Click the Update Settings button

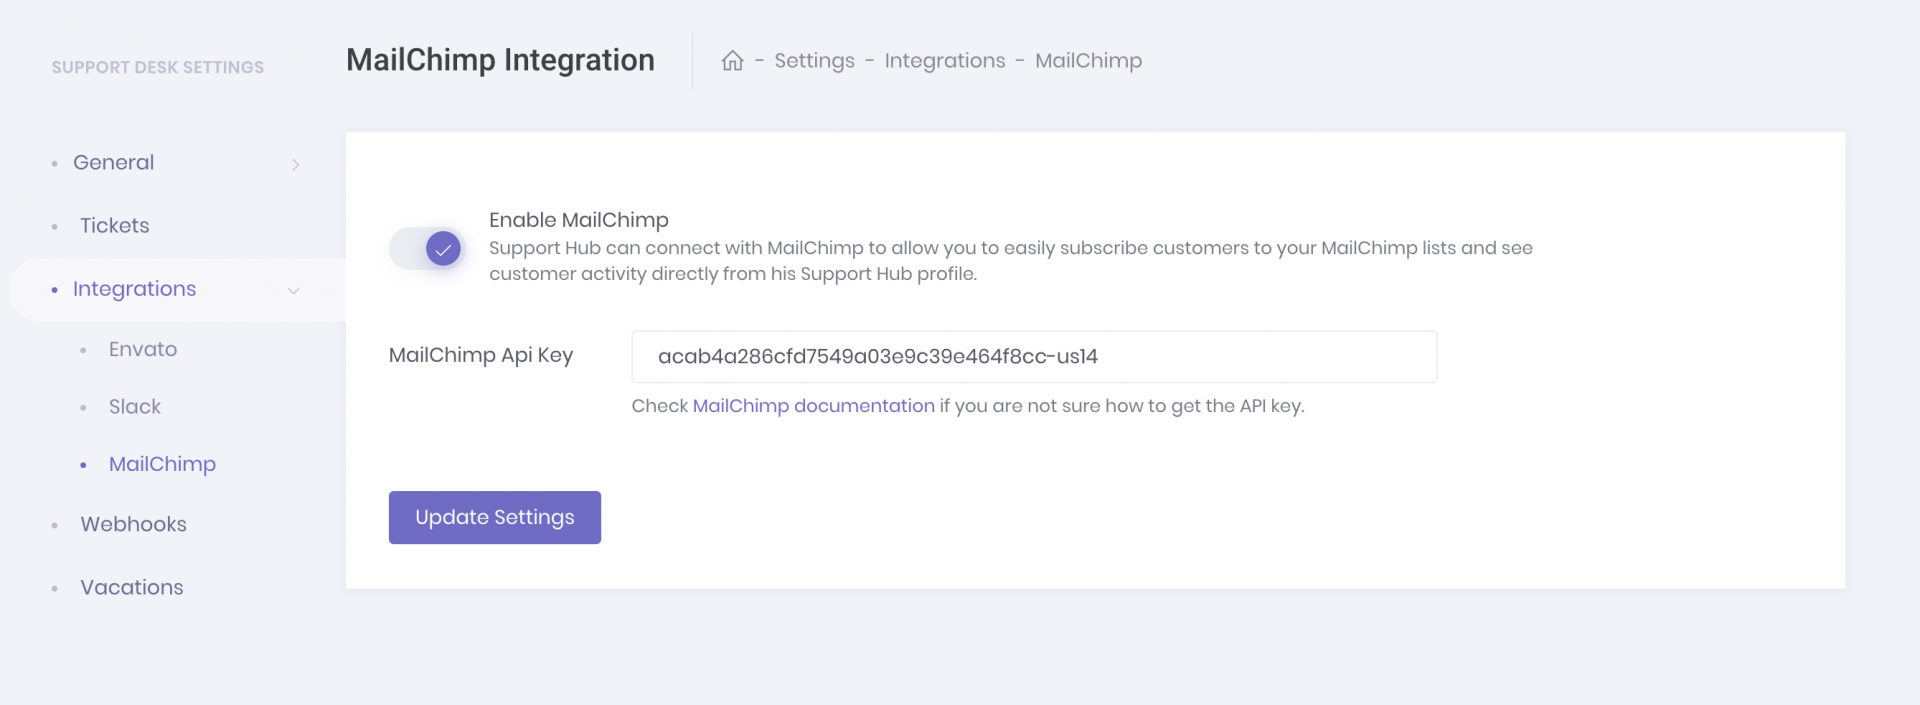click(x=495, y=517)
